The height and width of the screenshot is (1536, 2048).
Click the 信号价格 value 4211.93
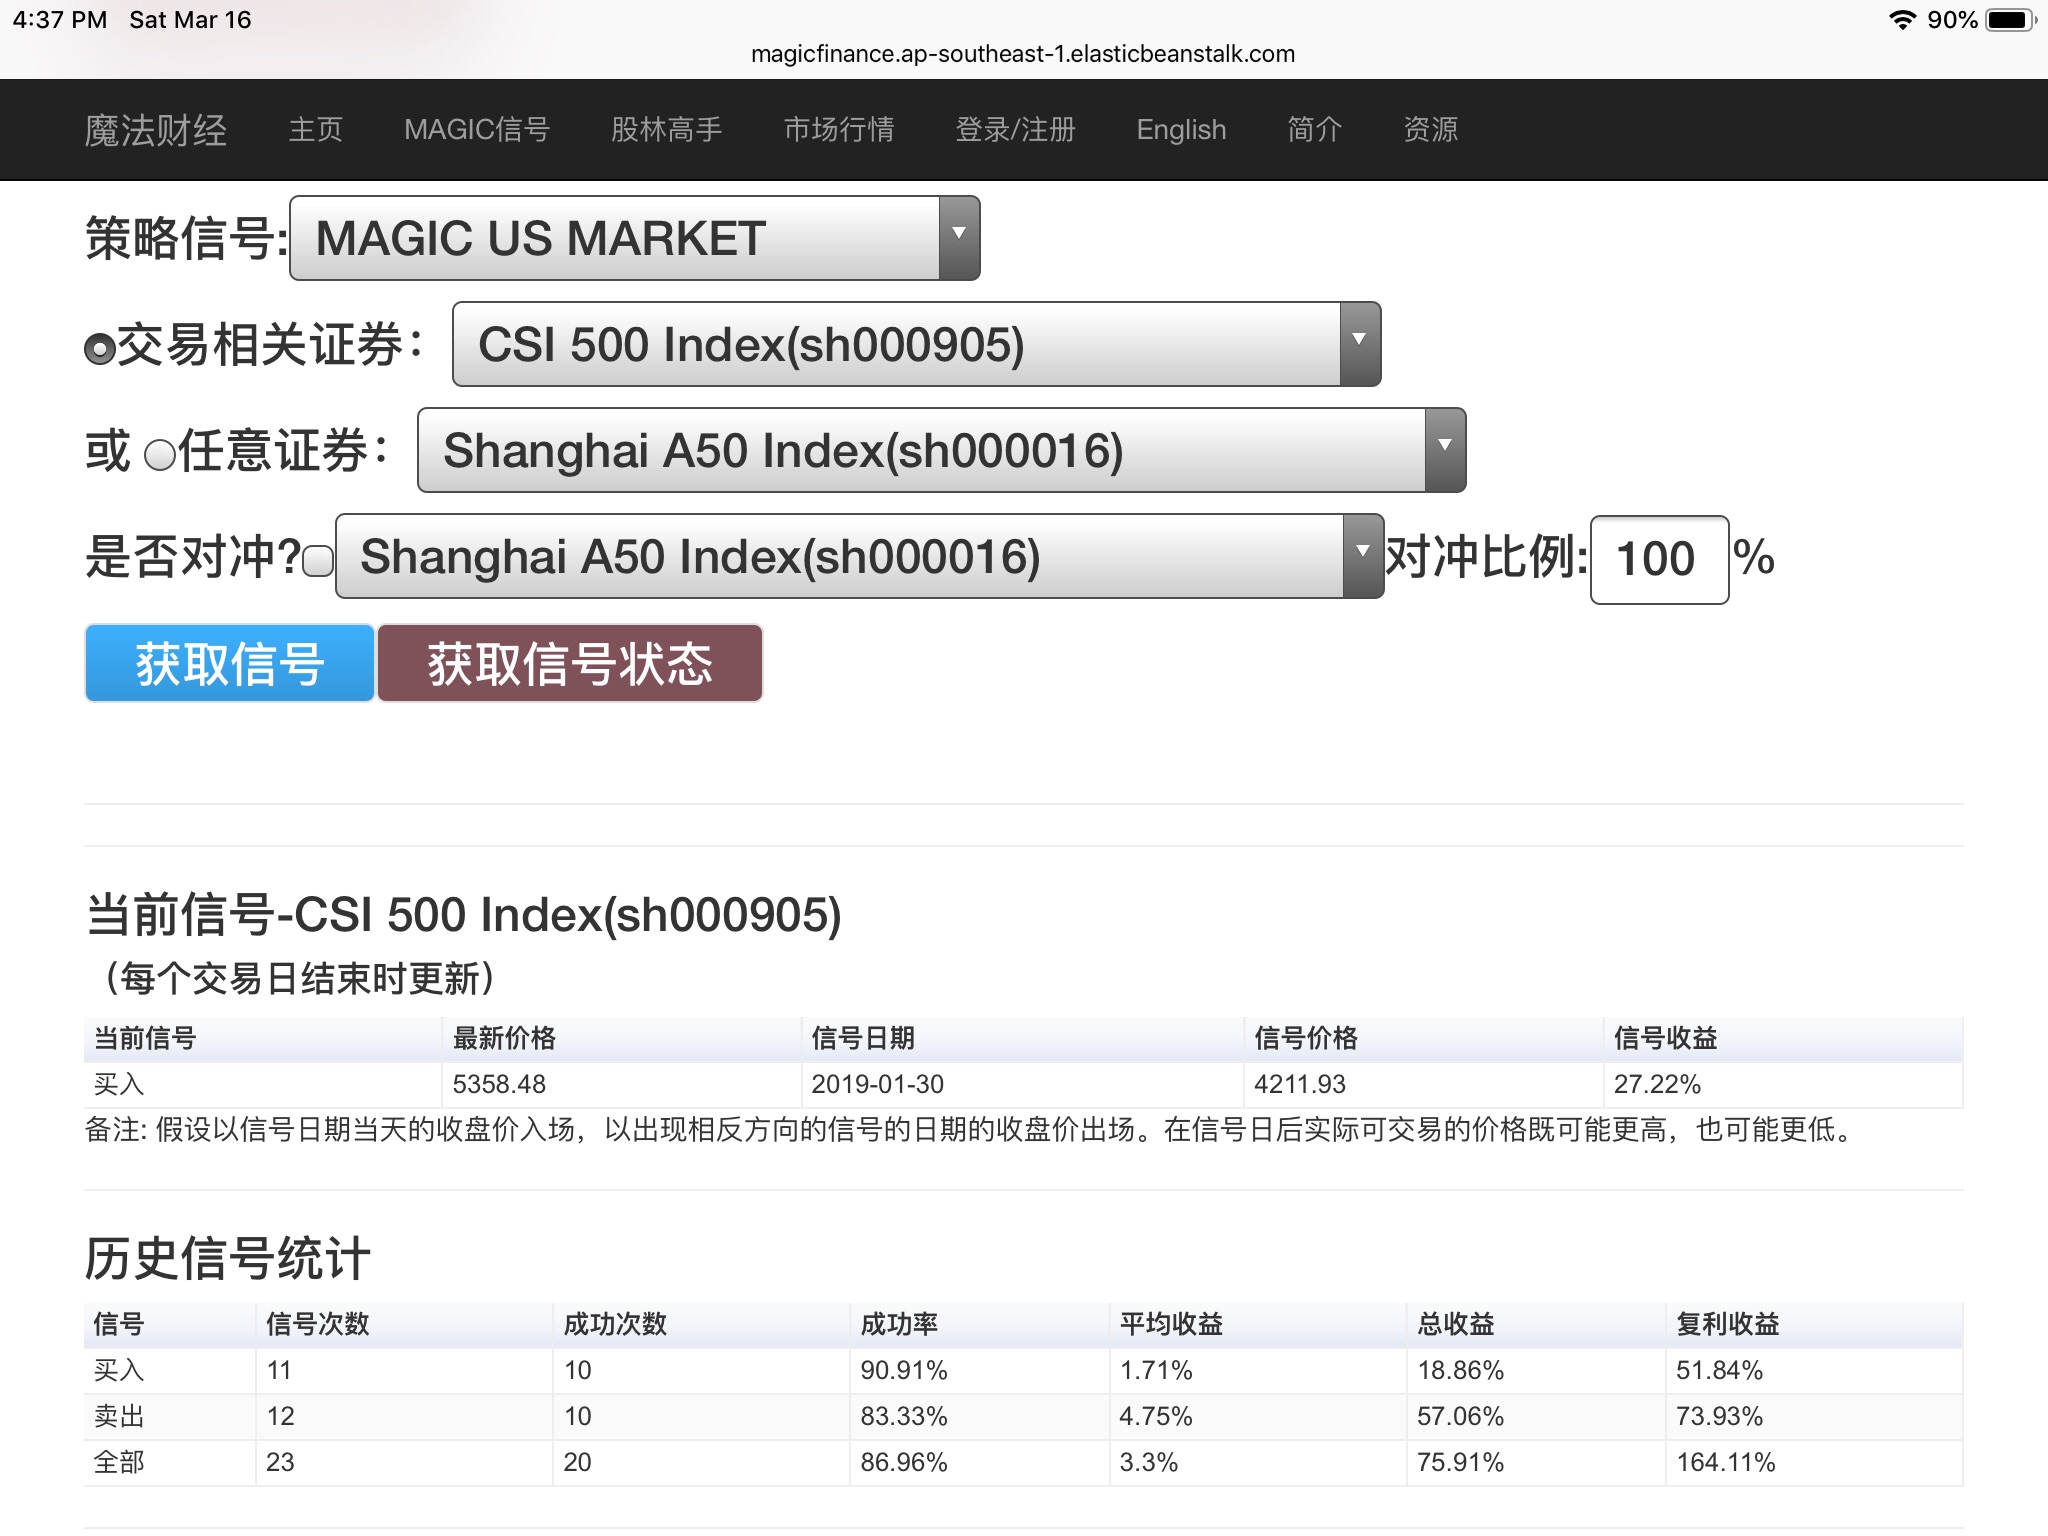[x=1300, y=1084]
